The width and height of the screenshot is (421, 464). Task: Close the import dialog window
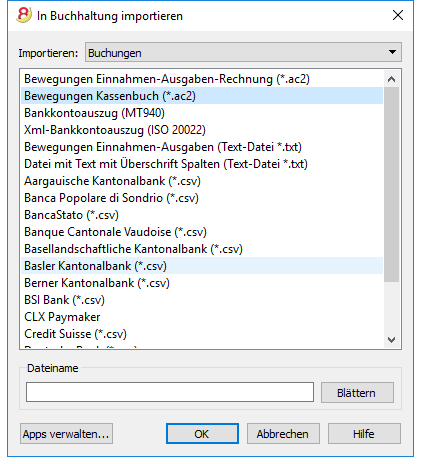tap(398, 15)
